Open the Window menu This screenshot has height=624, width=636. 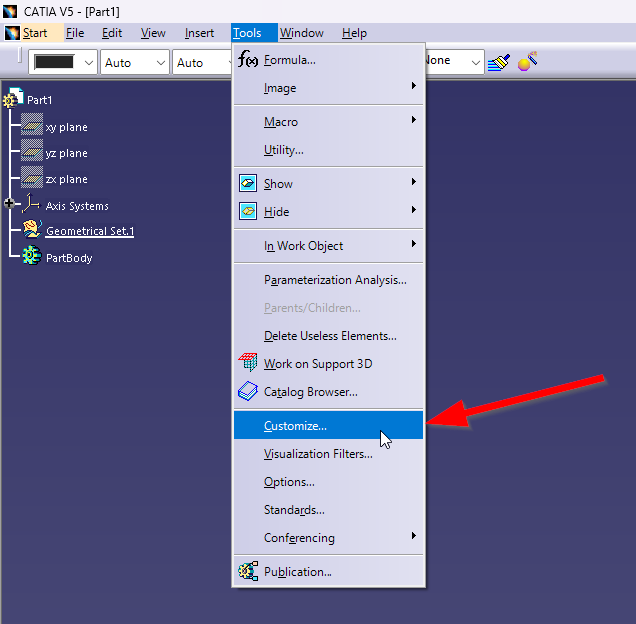(x=301, y=33)
